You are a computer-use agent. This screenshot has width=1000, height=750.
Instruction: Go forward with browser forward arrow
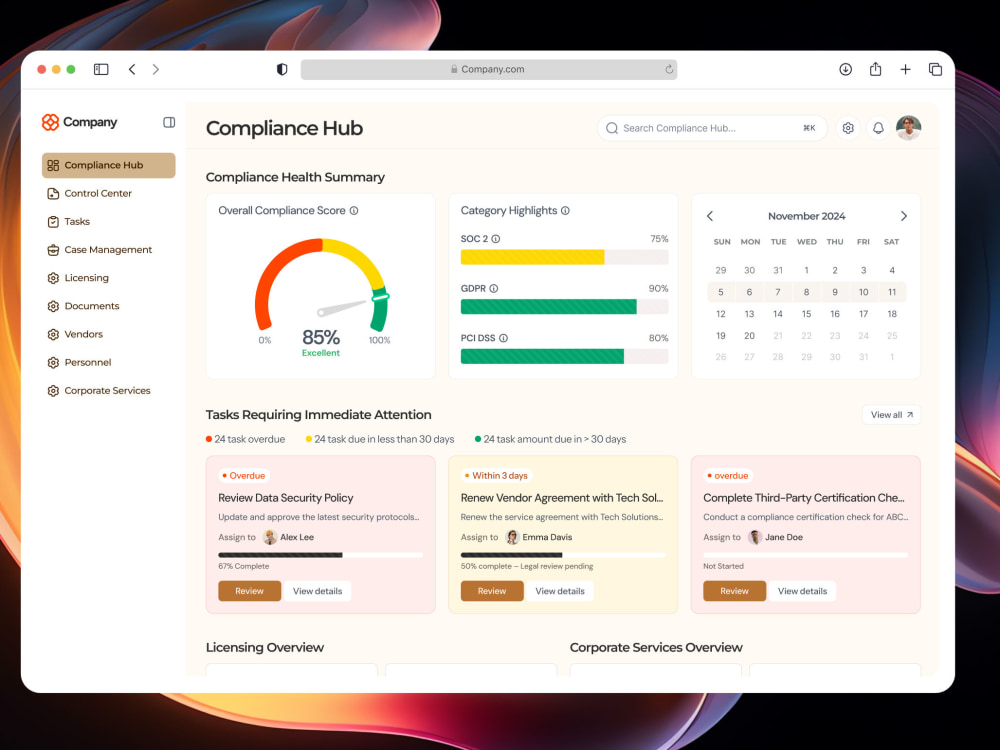point(156,69)
